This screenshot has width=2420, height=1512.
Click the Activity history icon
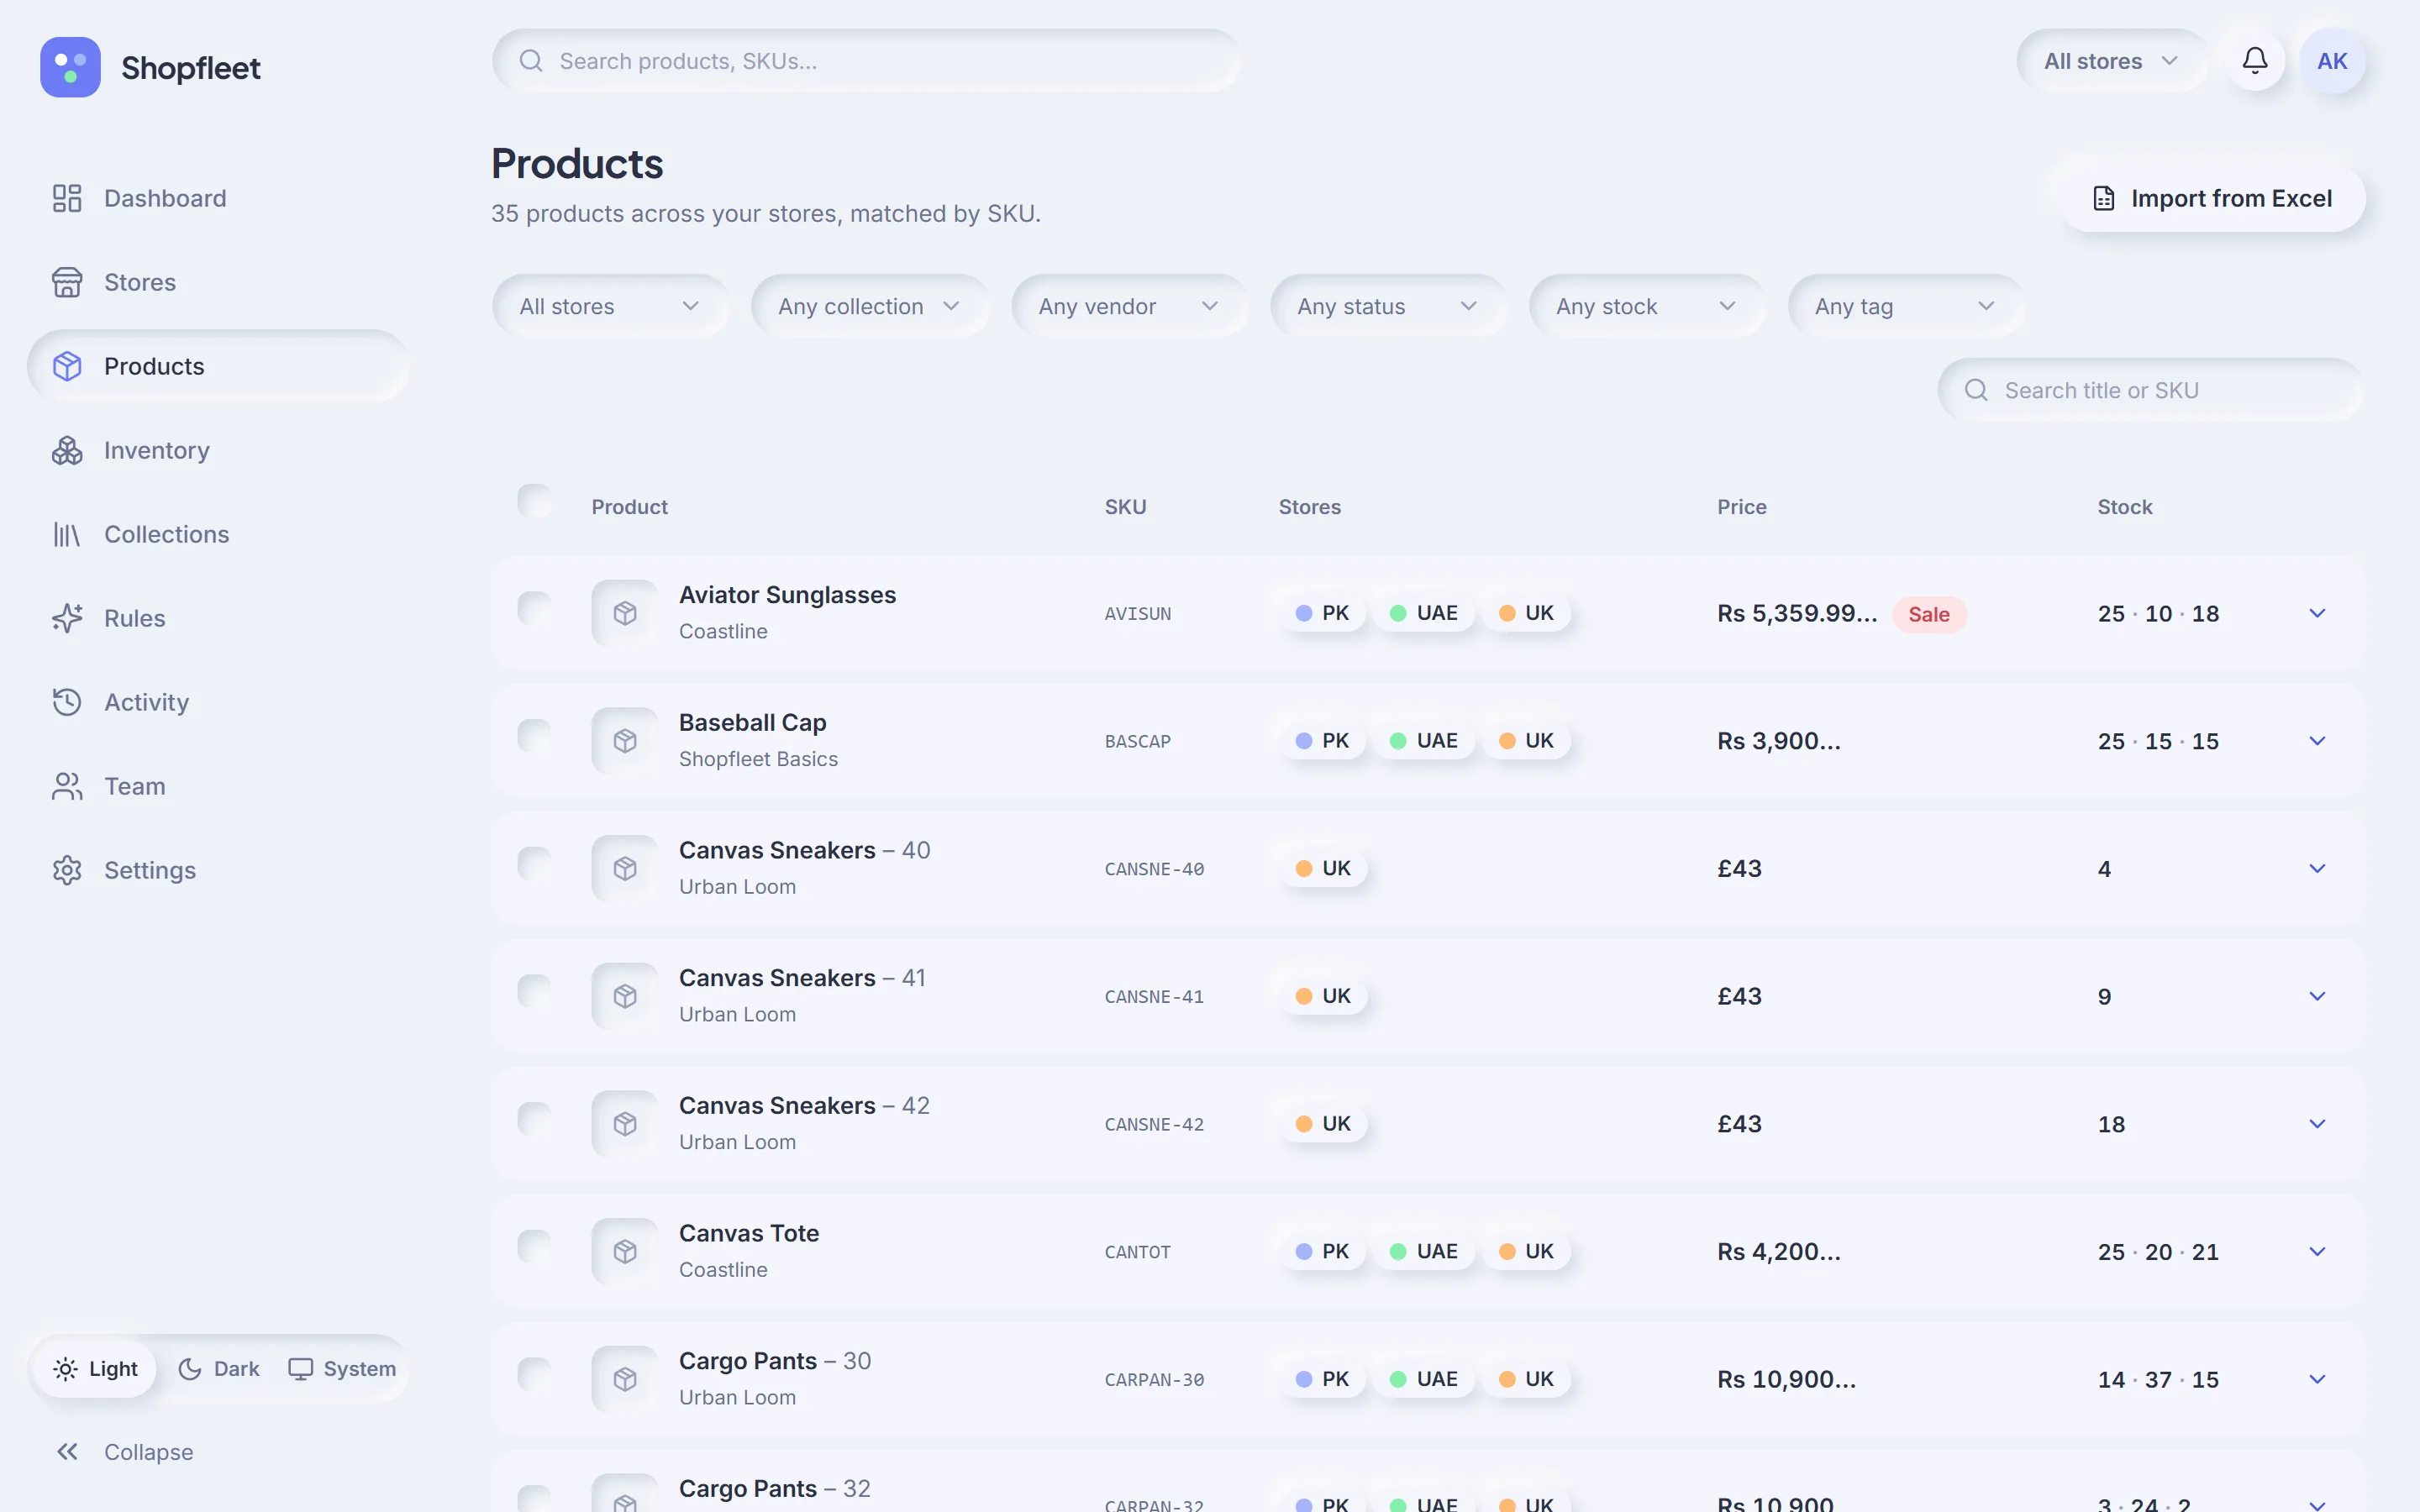pos(67,702)
